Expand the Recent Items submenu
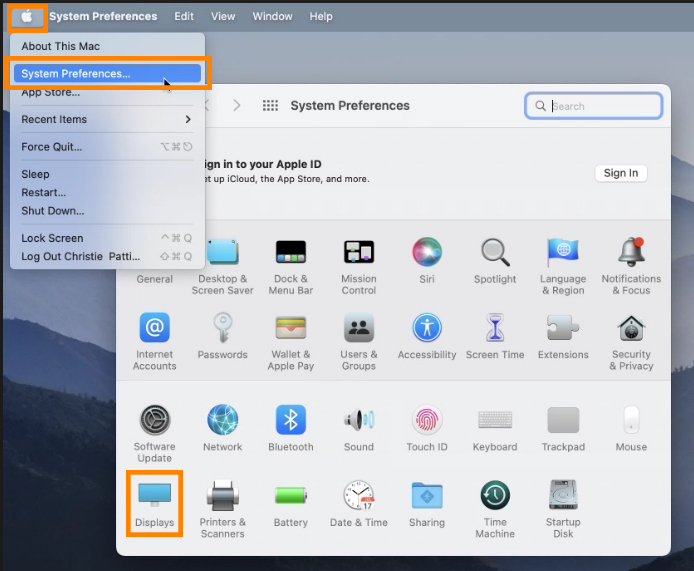 [107, 119]
